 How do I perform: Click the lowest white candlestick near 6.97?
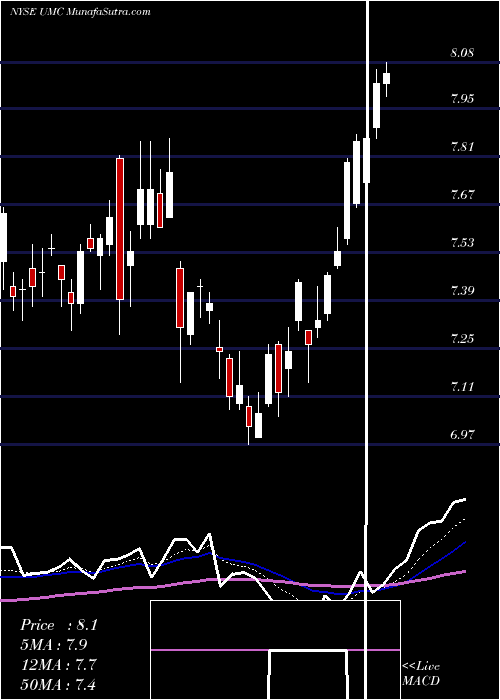click(258, 425)
